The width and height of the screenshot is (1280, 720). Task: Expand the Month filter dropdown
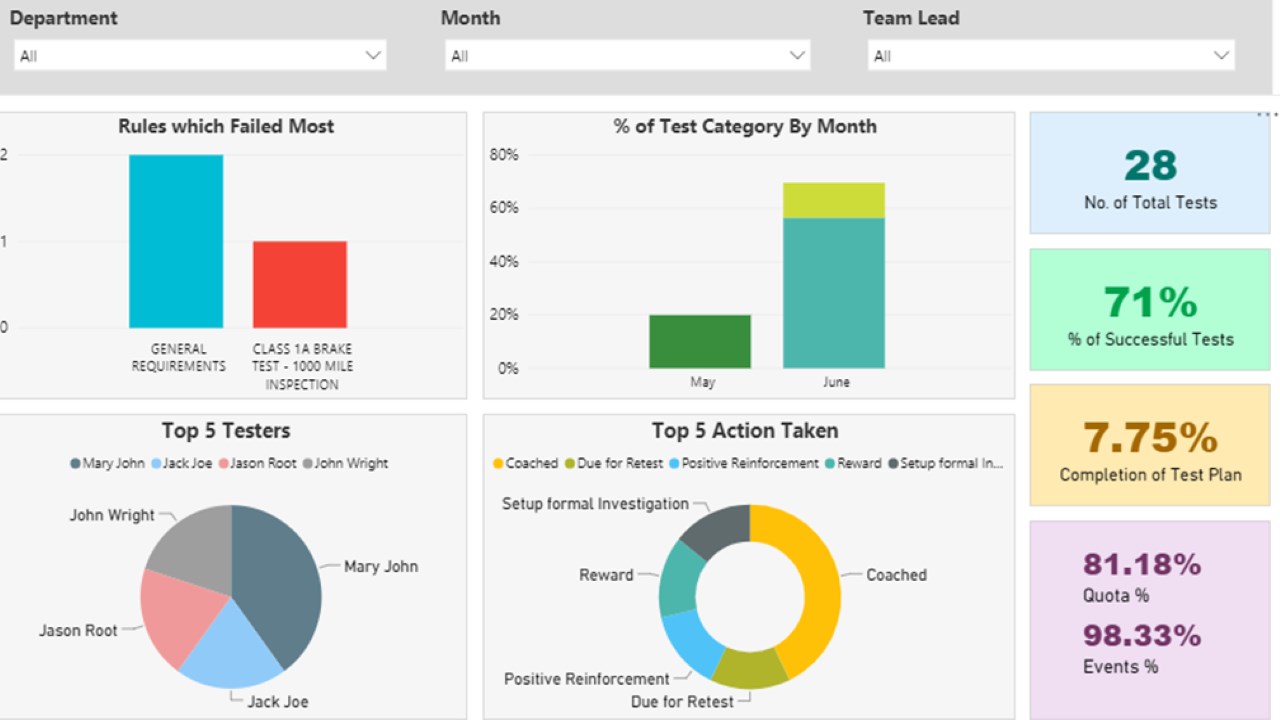point(627,56)
